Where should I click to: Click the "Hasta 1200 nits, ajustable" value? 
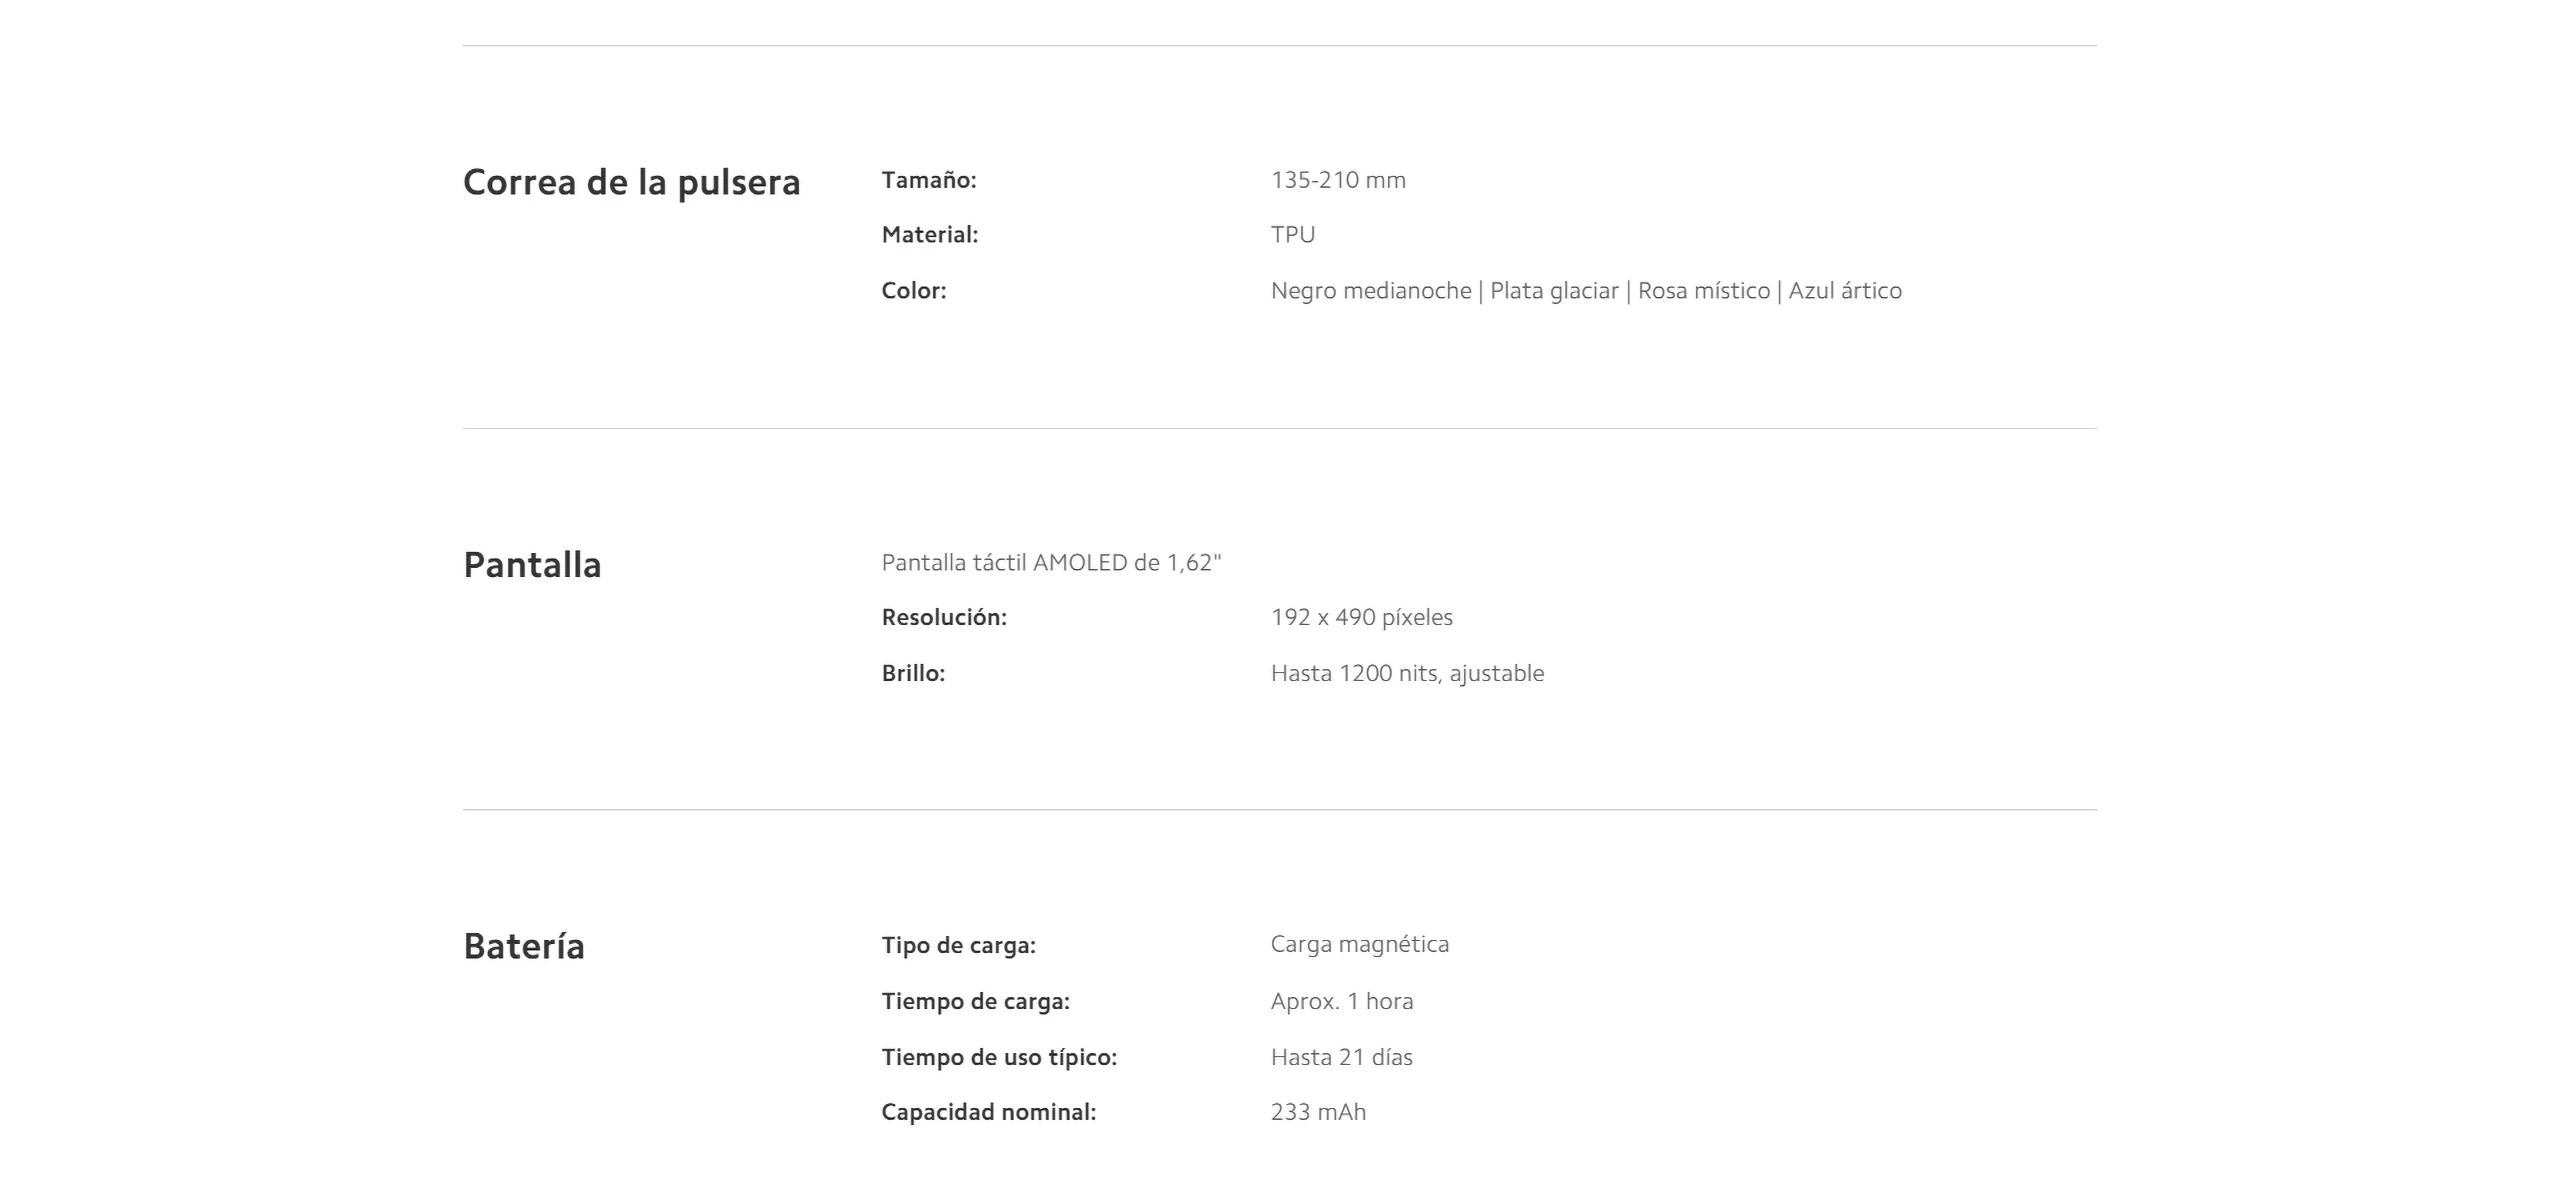point(1407,674)
